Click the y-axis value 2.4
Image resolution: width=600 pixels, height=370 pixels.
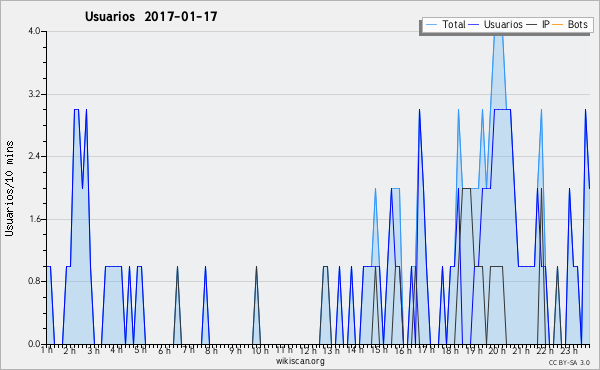(34, 156)
